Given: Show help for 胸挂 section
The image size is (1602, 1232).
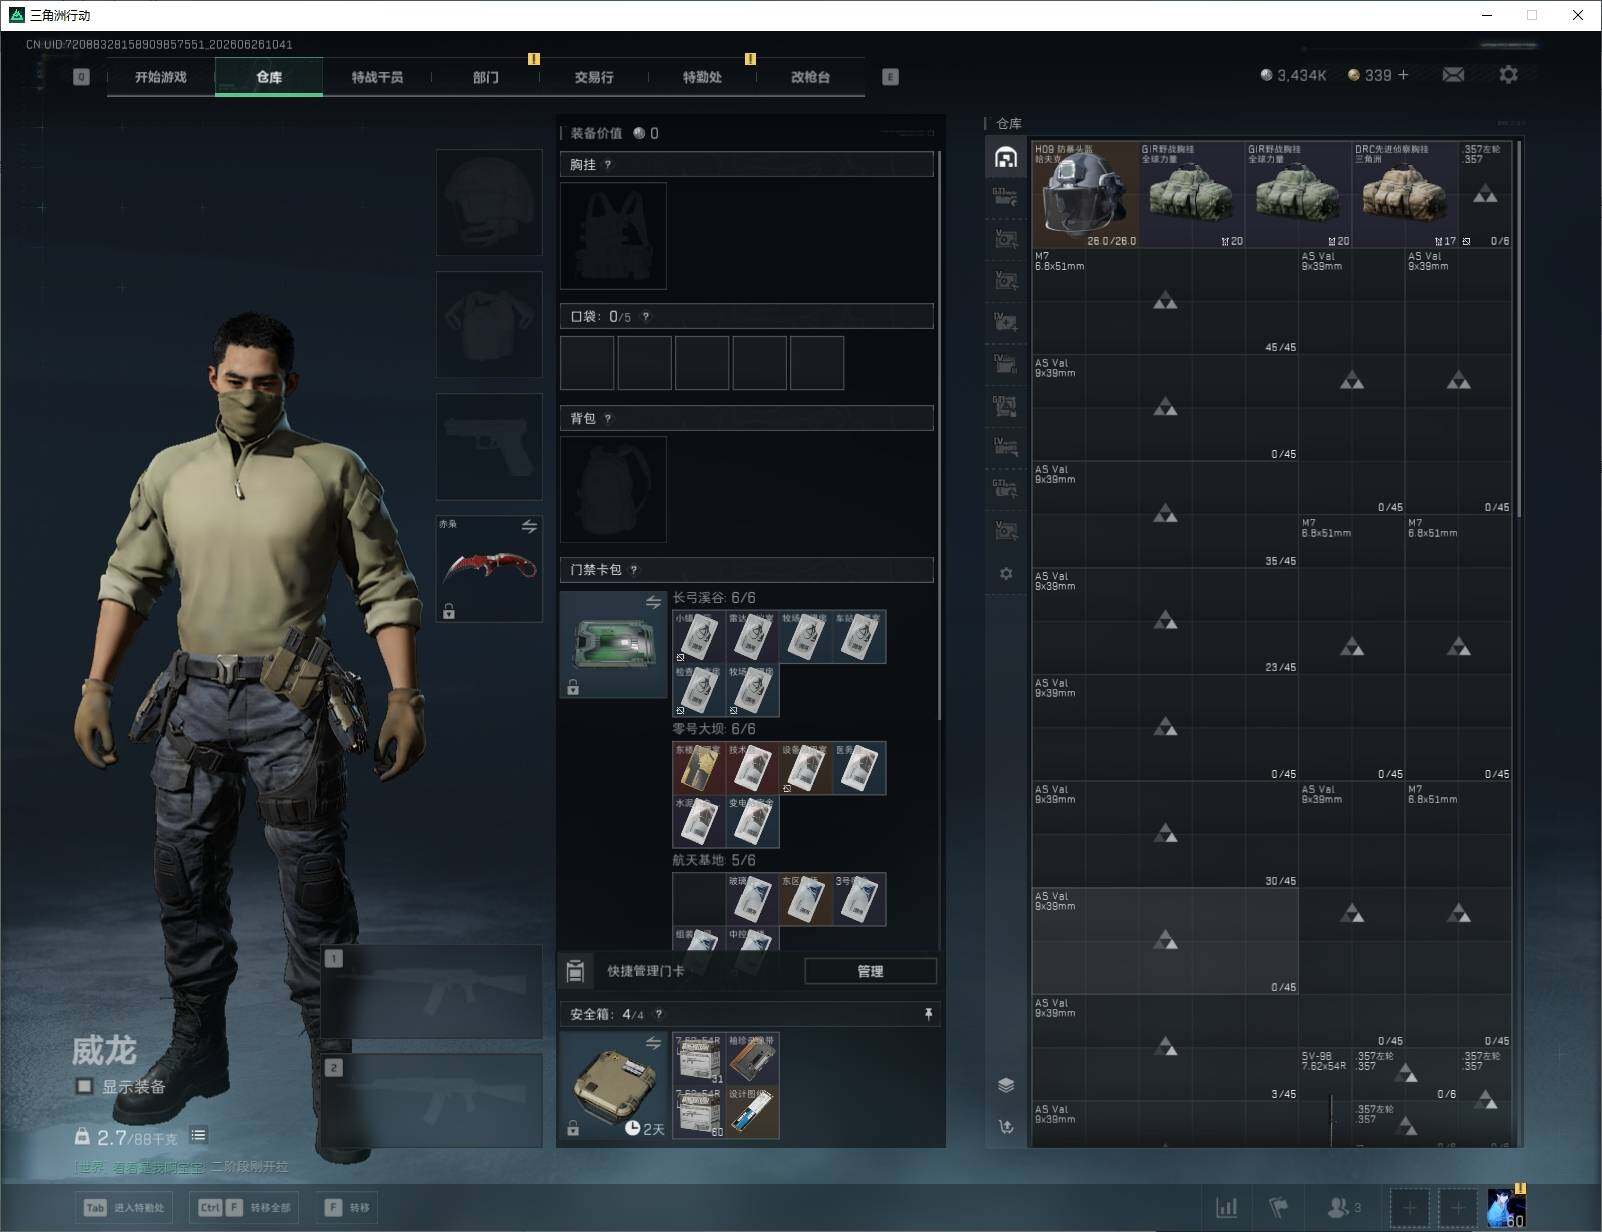Looking at the screenshot, I should click(608, 165).
